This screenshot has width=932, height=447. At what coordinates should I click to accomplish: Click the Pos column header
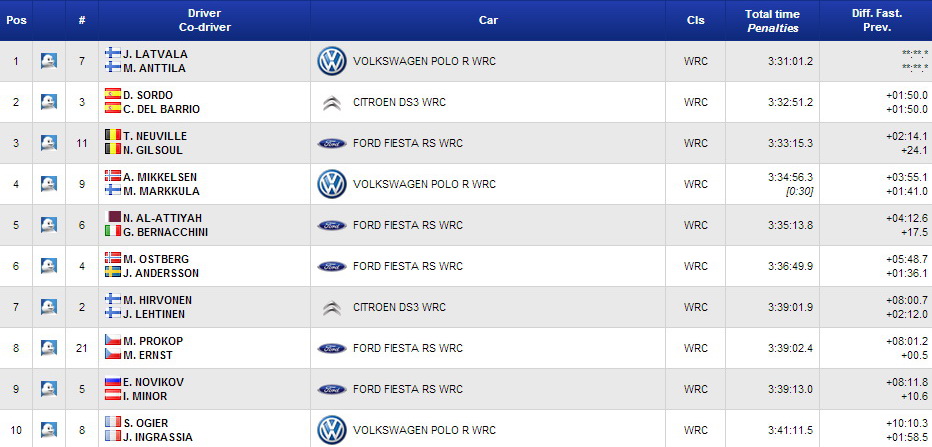[16, 20]
